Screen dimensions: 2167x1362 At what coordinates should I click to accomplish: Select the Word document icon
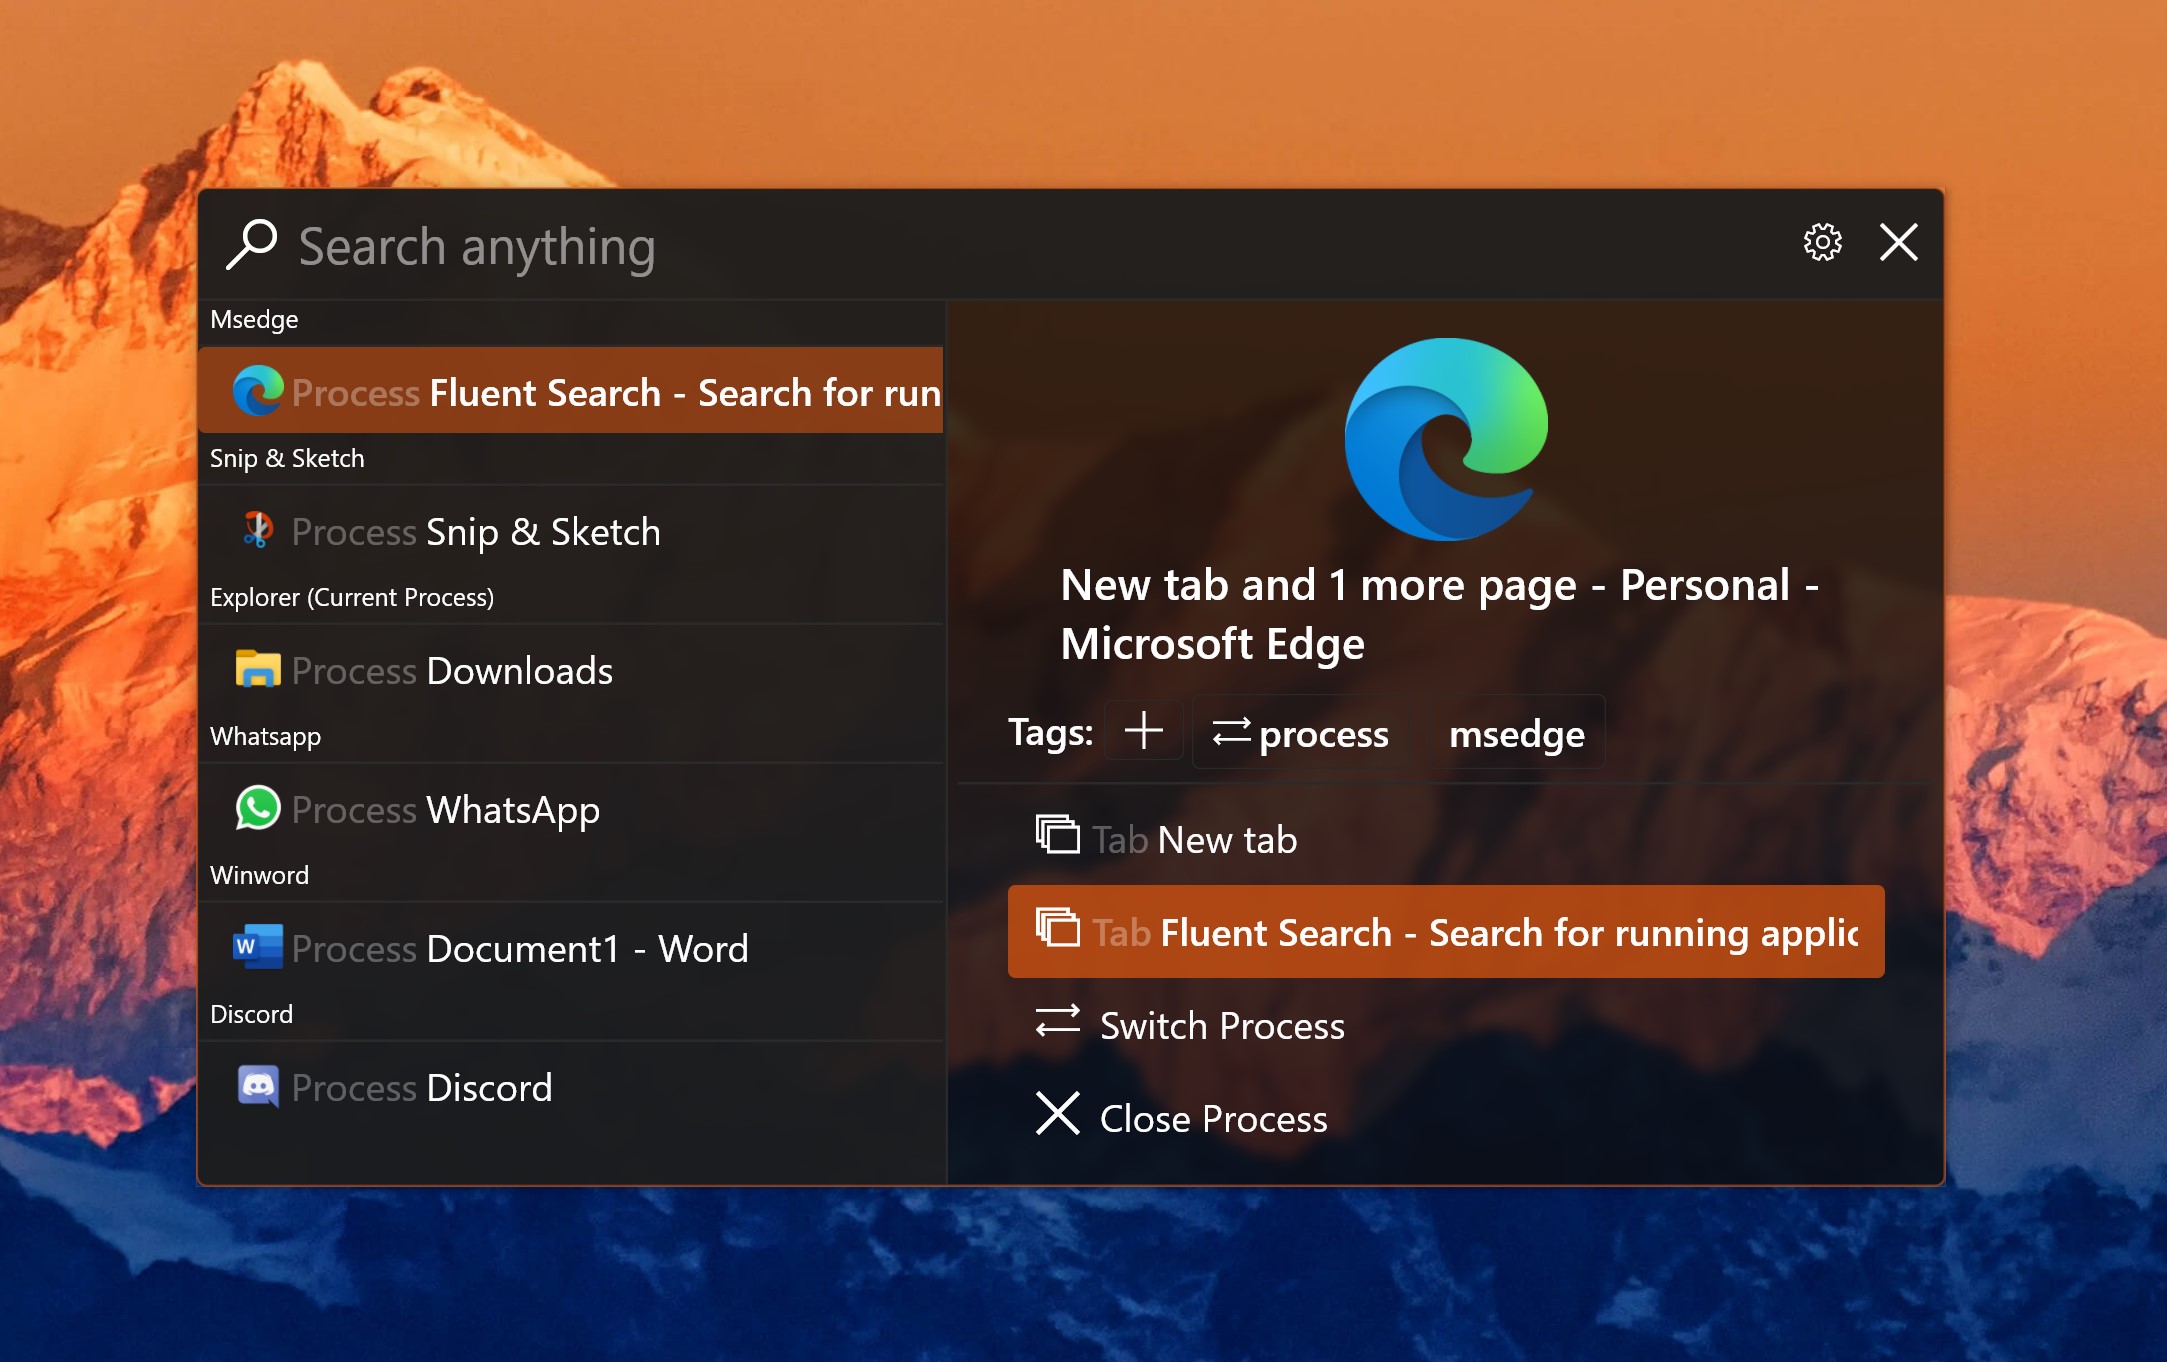[x=258, y=947]
